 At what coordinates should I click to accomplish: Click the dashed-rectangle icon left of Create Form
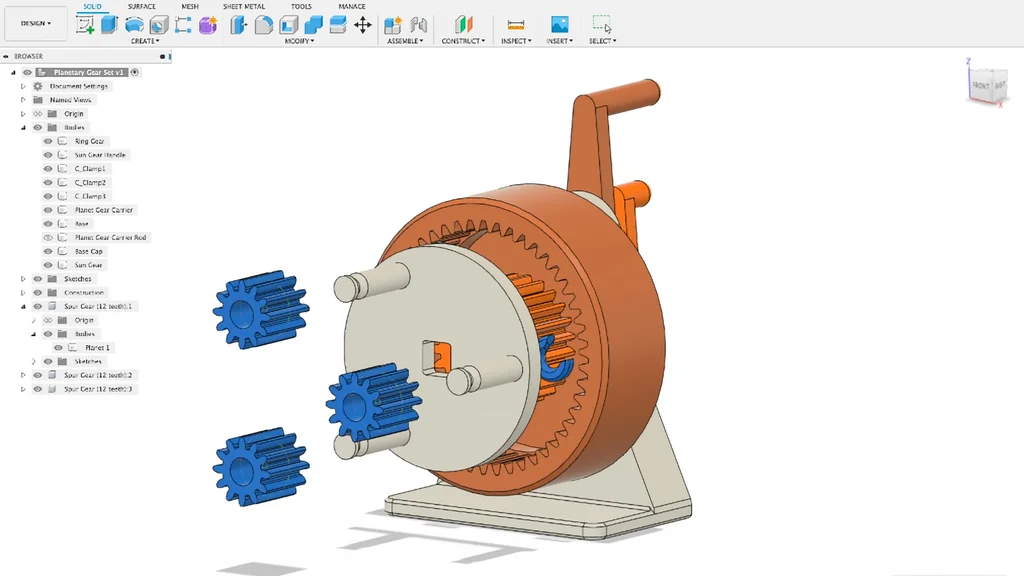coord(183,25)
